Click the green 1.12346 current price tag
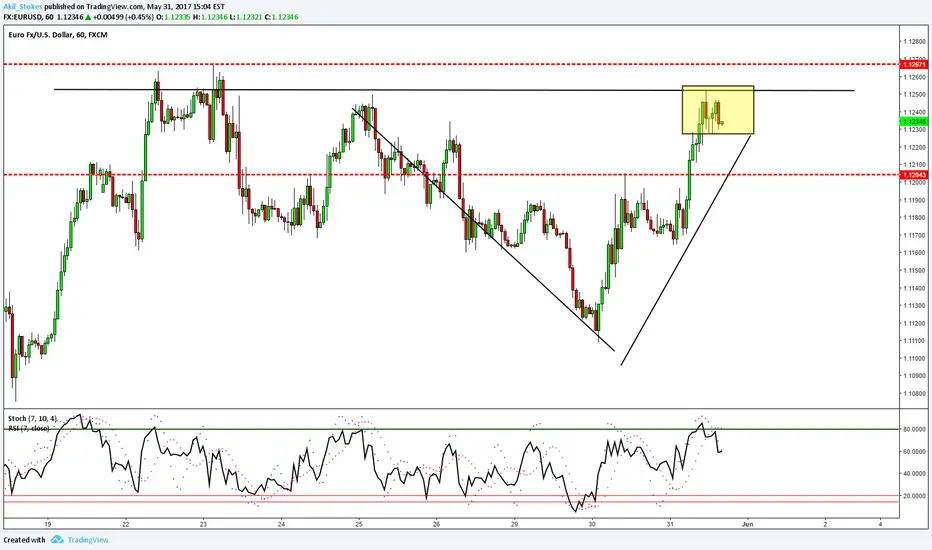 tap(914, 121)
